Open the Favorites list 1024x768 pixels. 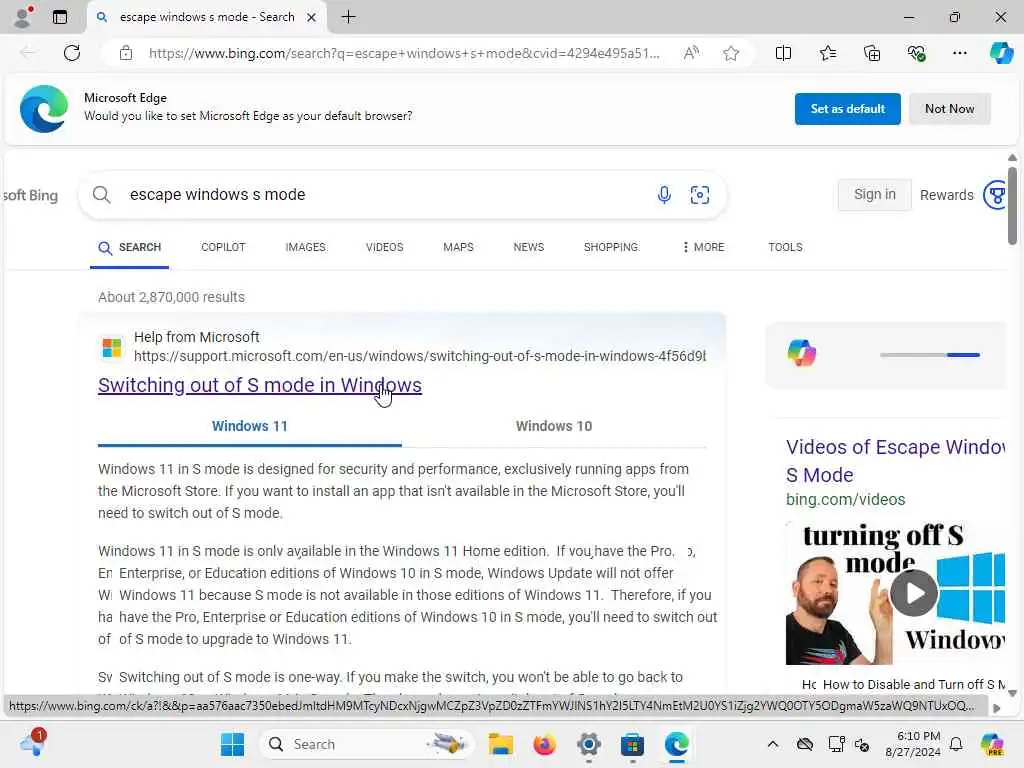pyautogui.click(x=827, y=53)
